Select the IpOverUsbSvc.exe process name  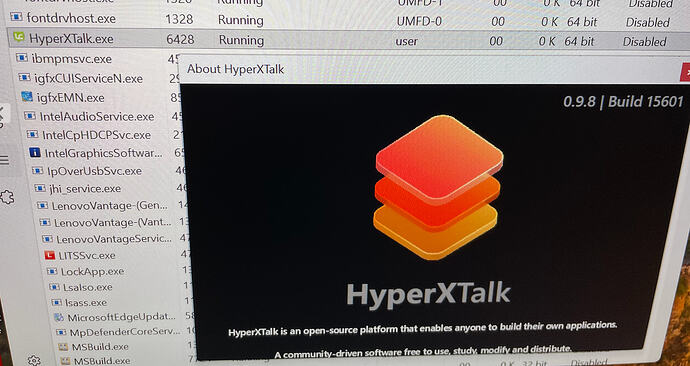click(x=95, y=171)
